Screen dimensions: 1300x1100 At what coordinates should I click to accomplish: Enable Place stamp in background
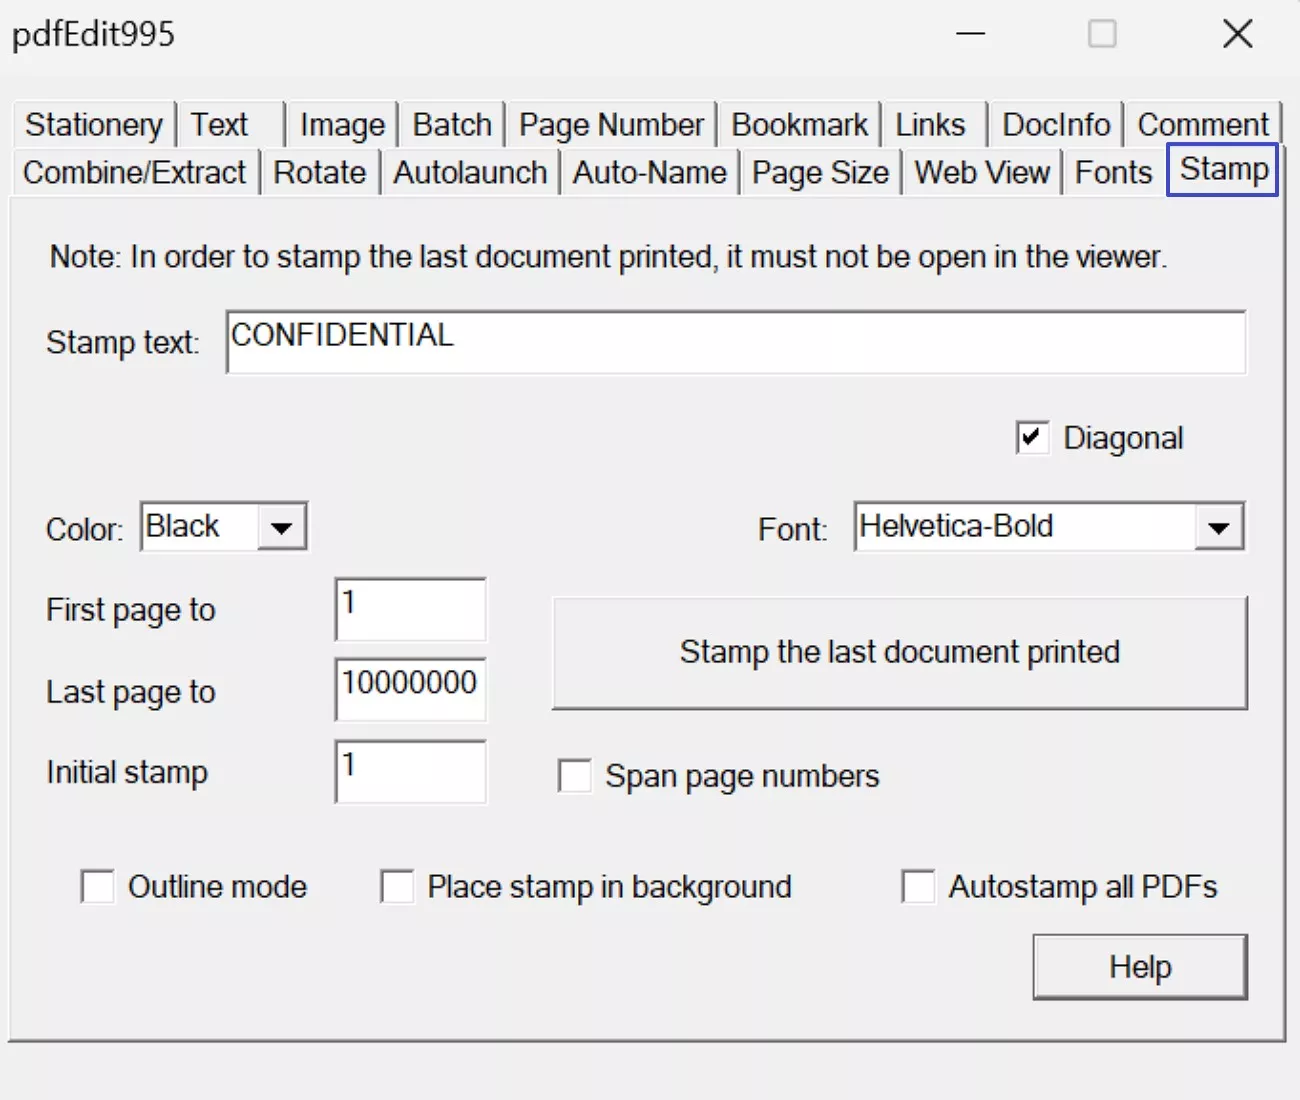(397, 886)
